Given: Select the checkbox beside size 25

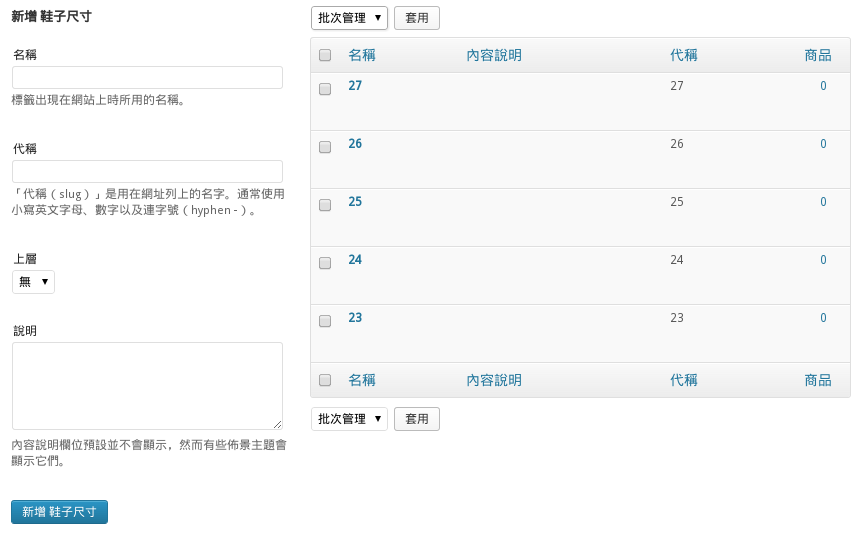Looking at the screenshot, I should 325,205.
